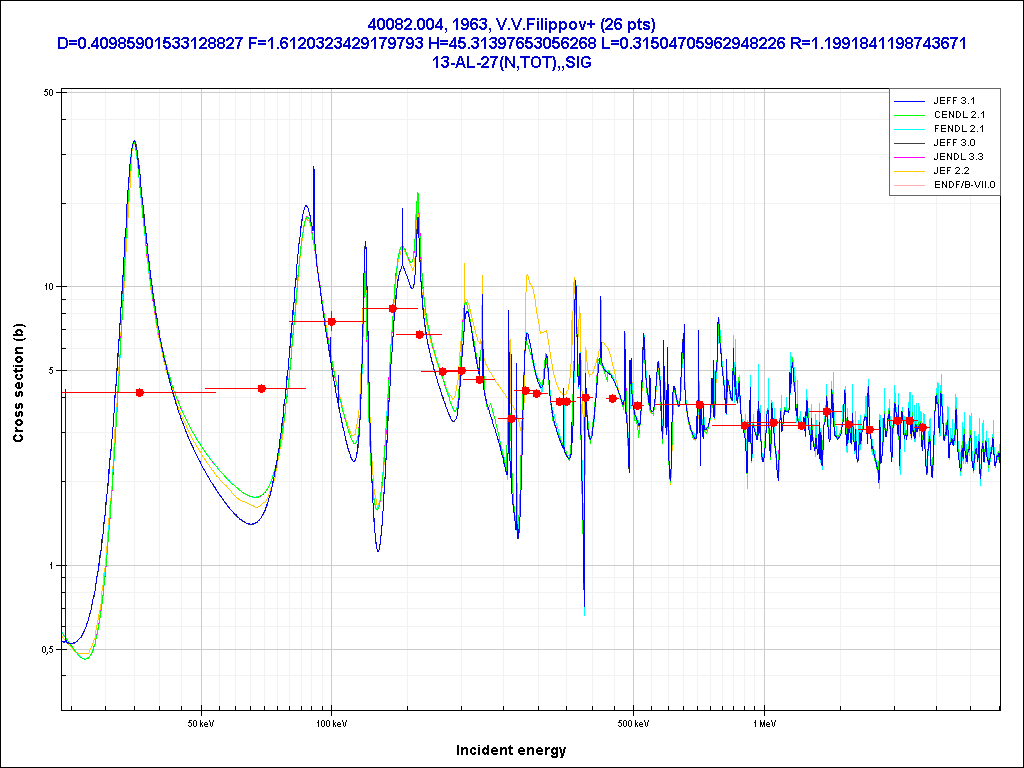Click the 1 MeV x-axis tick label
Viewport: 1024px width, 768px height.
(764, 722)
